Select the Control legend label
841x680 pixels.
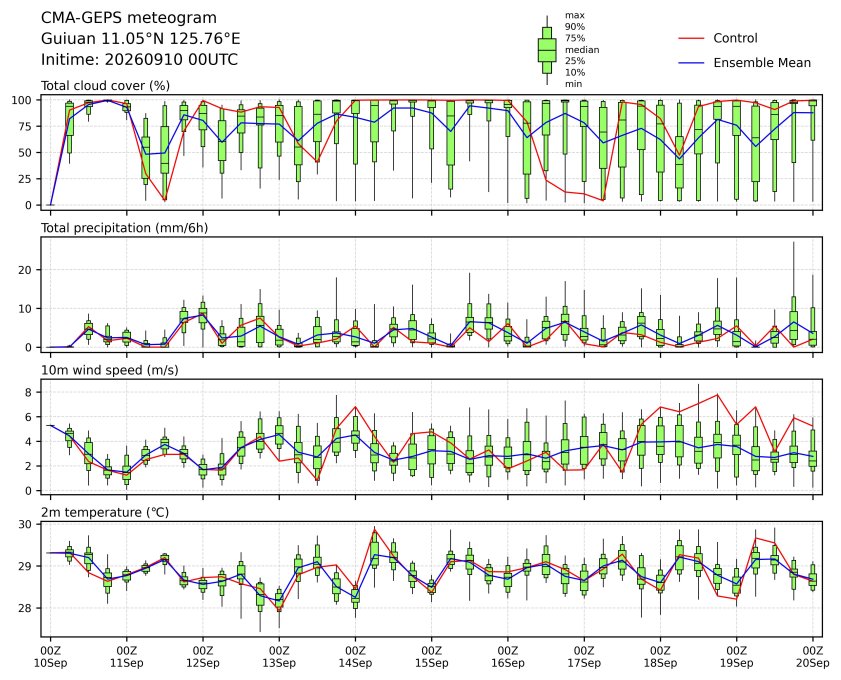735,38
